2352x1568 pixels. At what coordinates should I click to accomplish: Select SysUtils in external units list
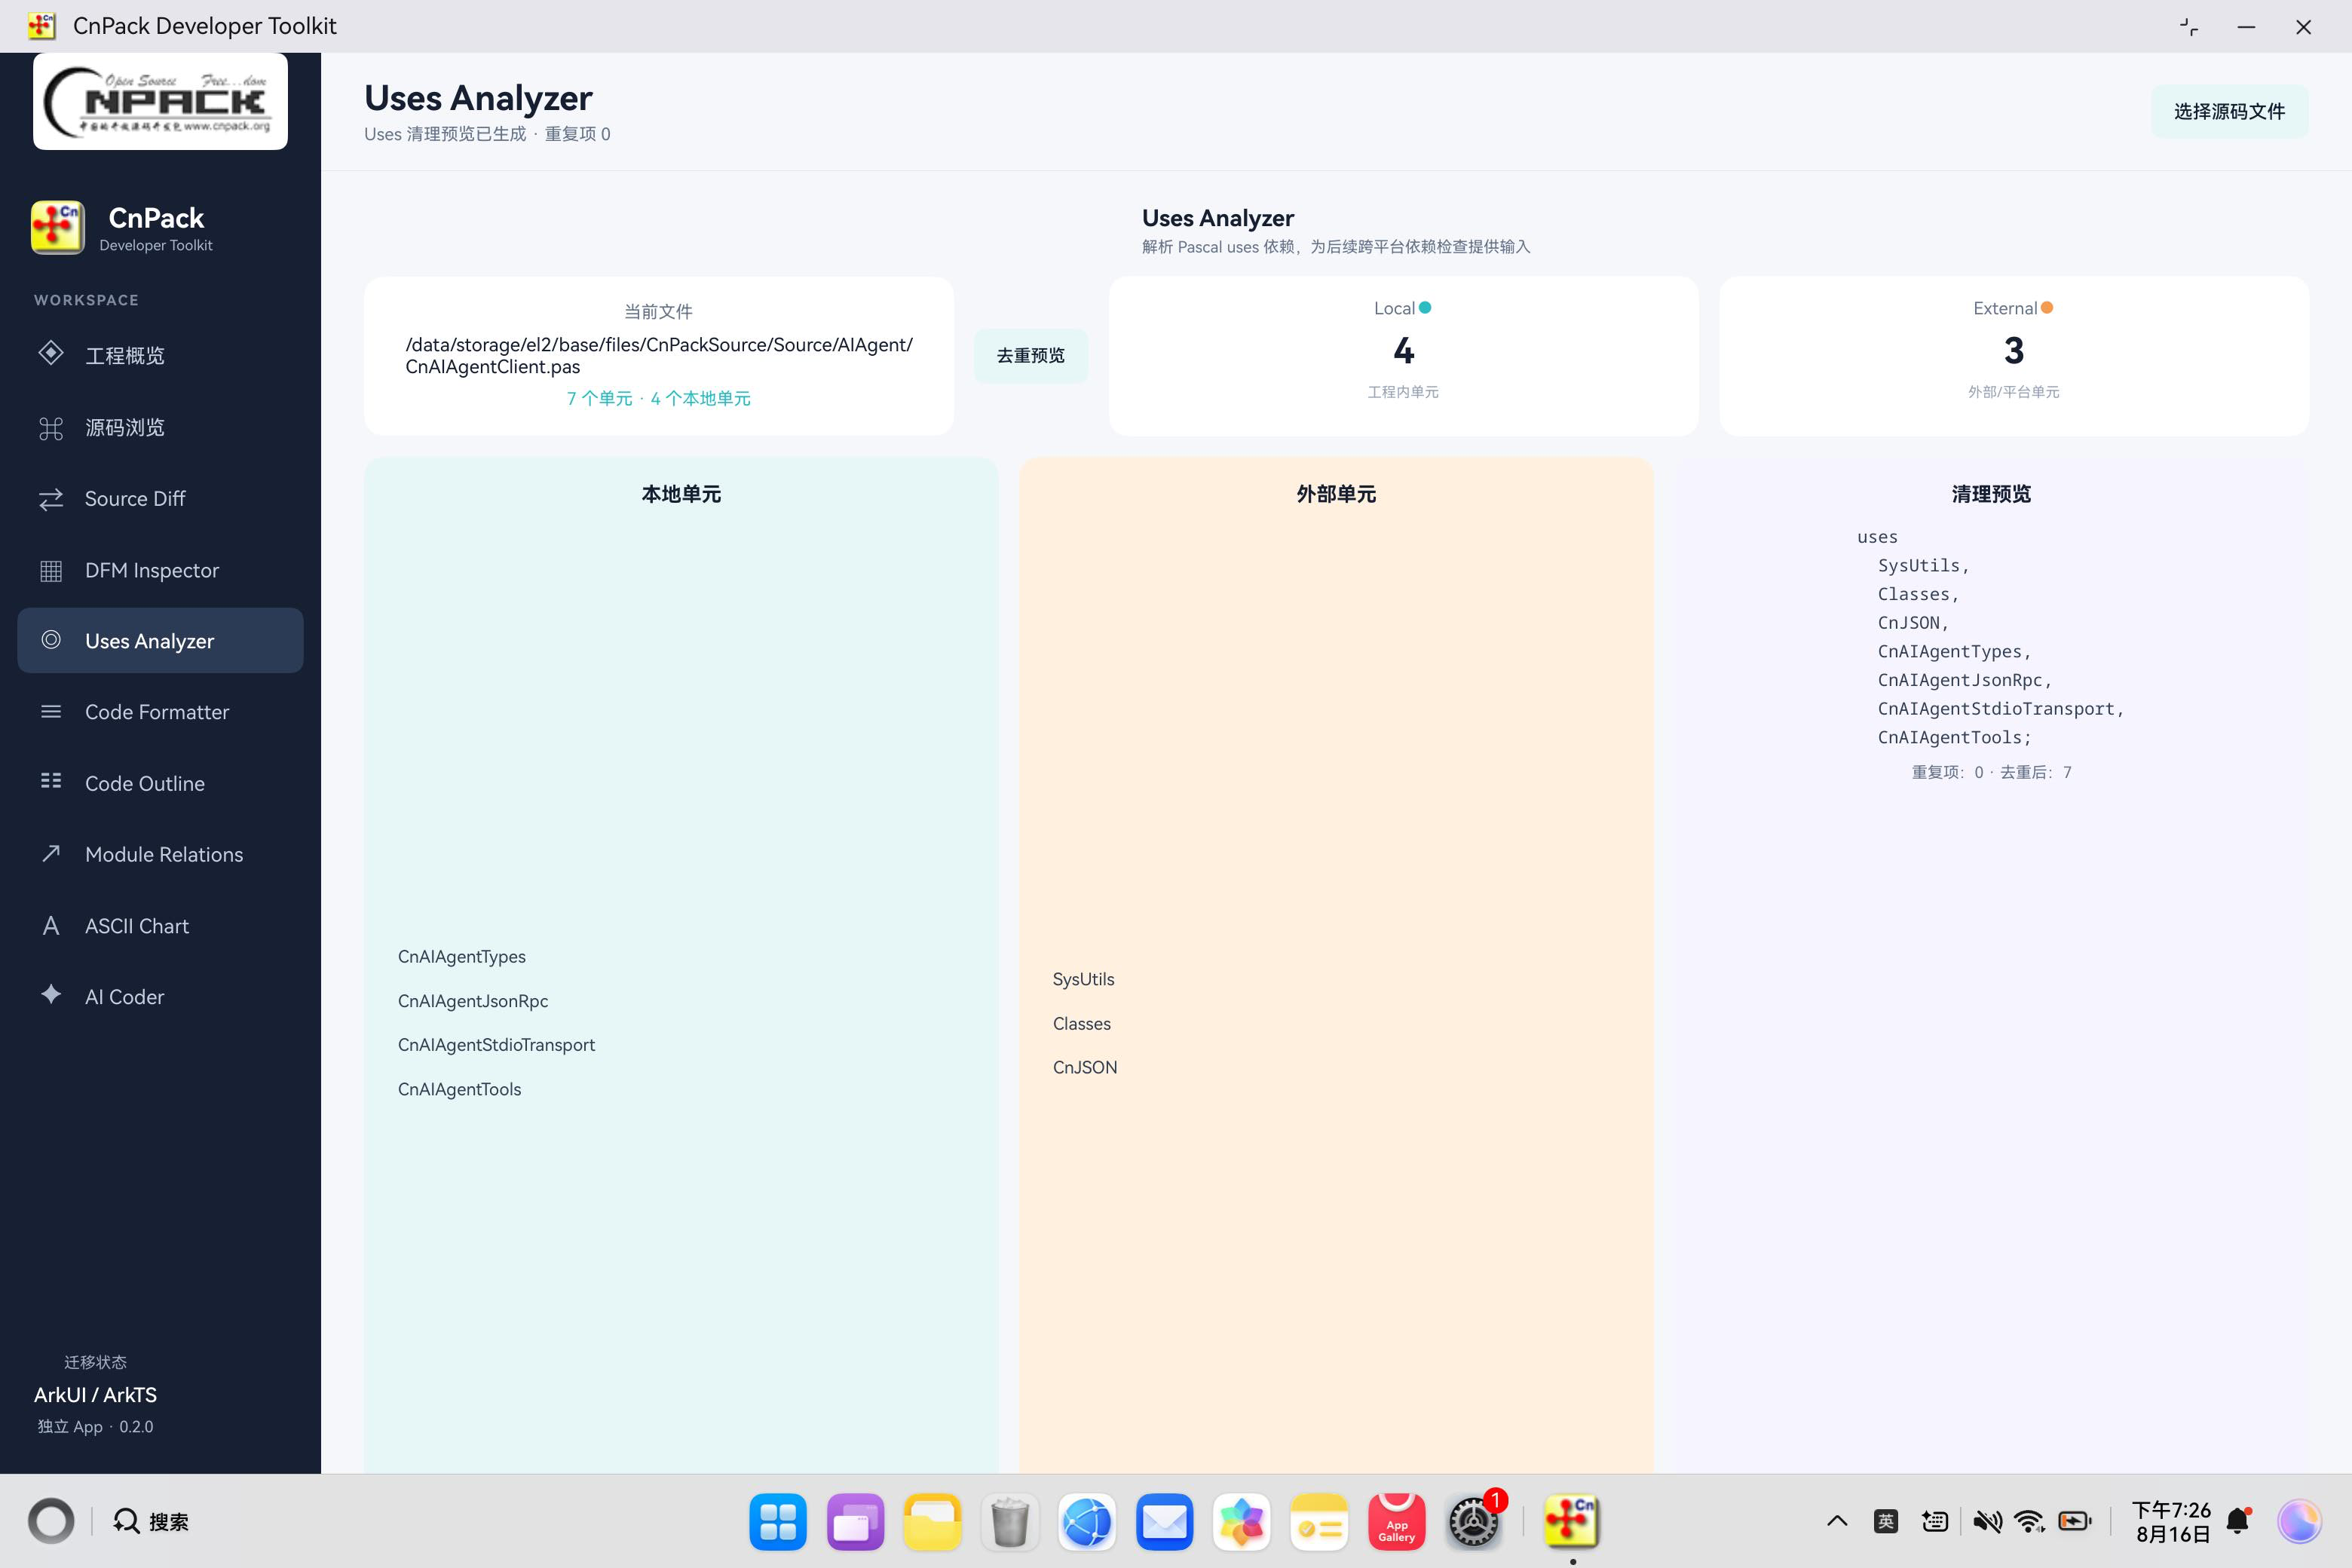tap(1083, 979)
